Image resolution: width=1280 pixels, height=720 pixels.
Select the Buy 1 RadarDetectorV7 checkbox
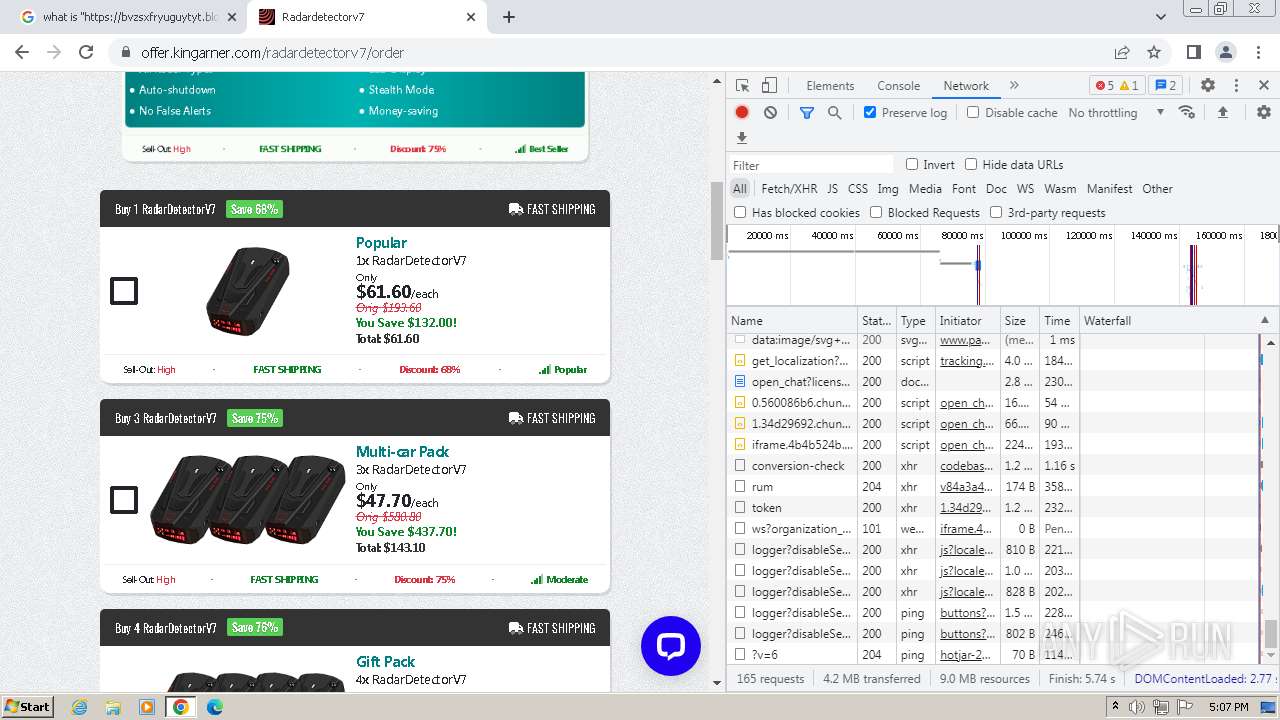[124, 291]
